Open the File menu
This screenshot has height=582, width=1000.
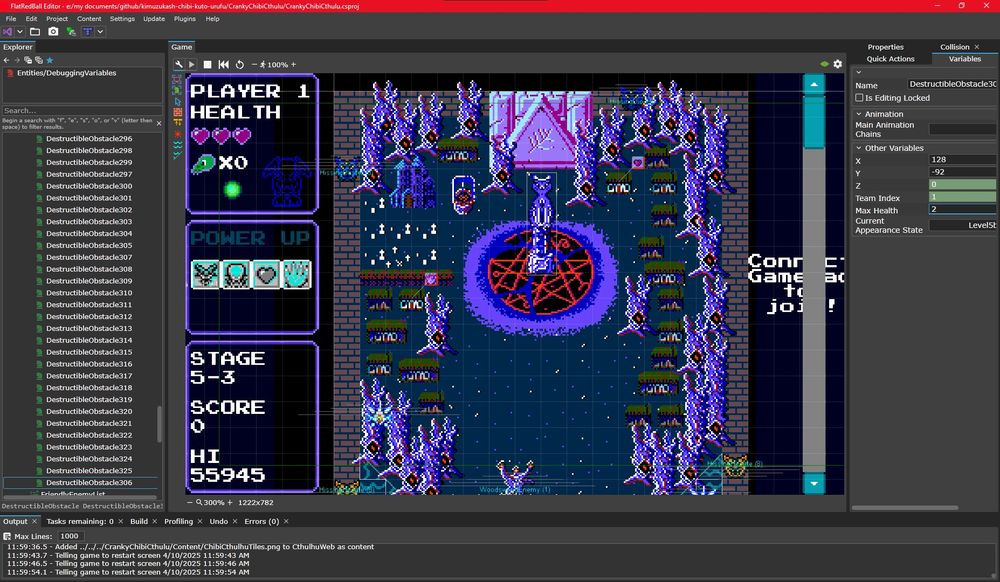click(x=11, y=19)
